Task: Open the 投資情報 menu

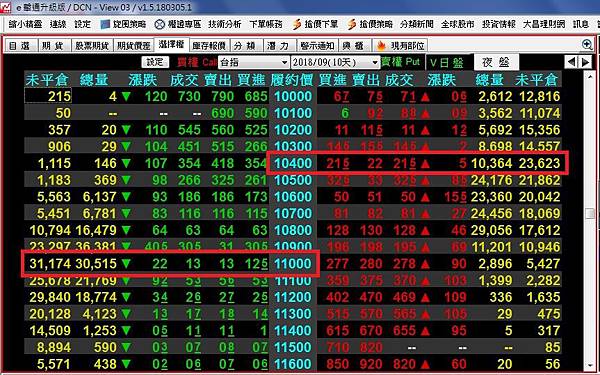Action: pyautogui.click(x=499, y=24)
